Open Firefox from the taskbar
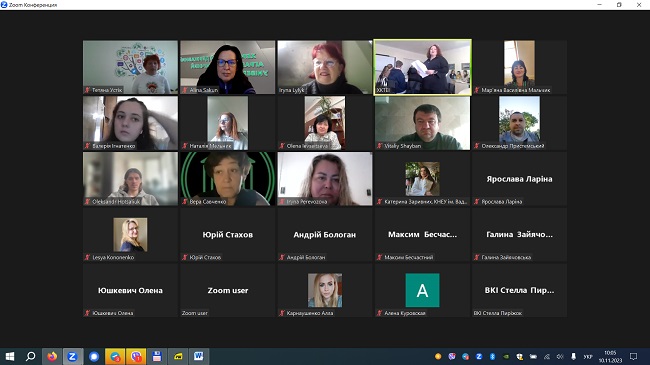 [52, 356]
